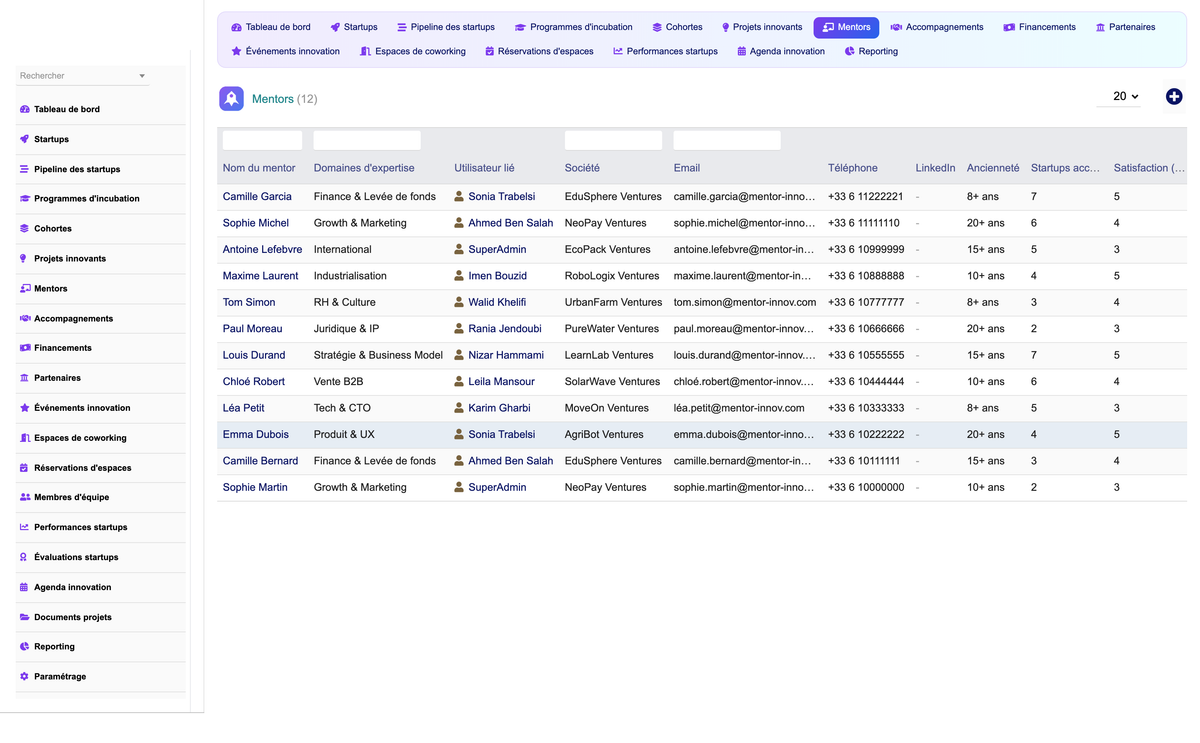
Task: Click the Nom du mentor filter field
Action: 262,141
